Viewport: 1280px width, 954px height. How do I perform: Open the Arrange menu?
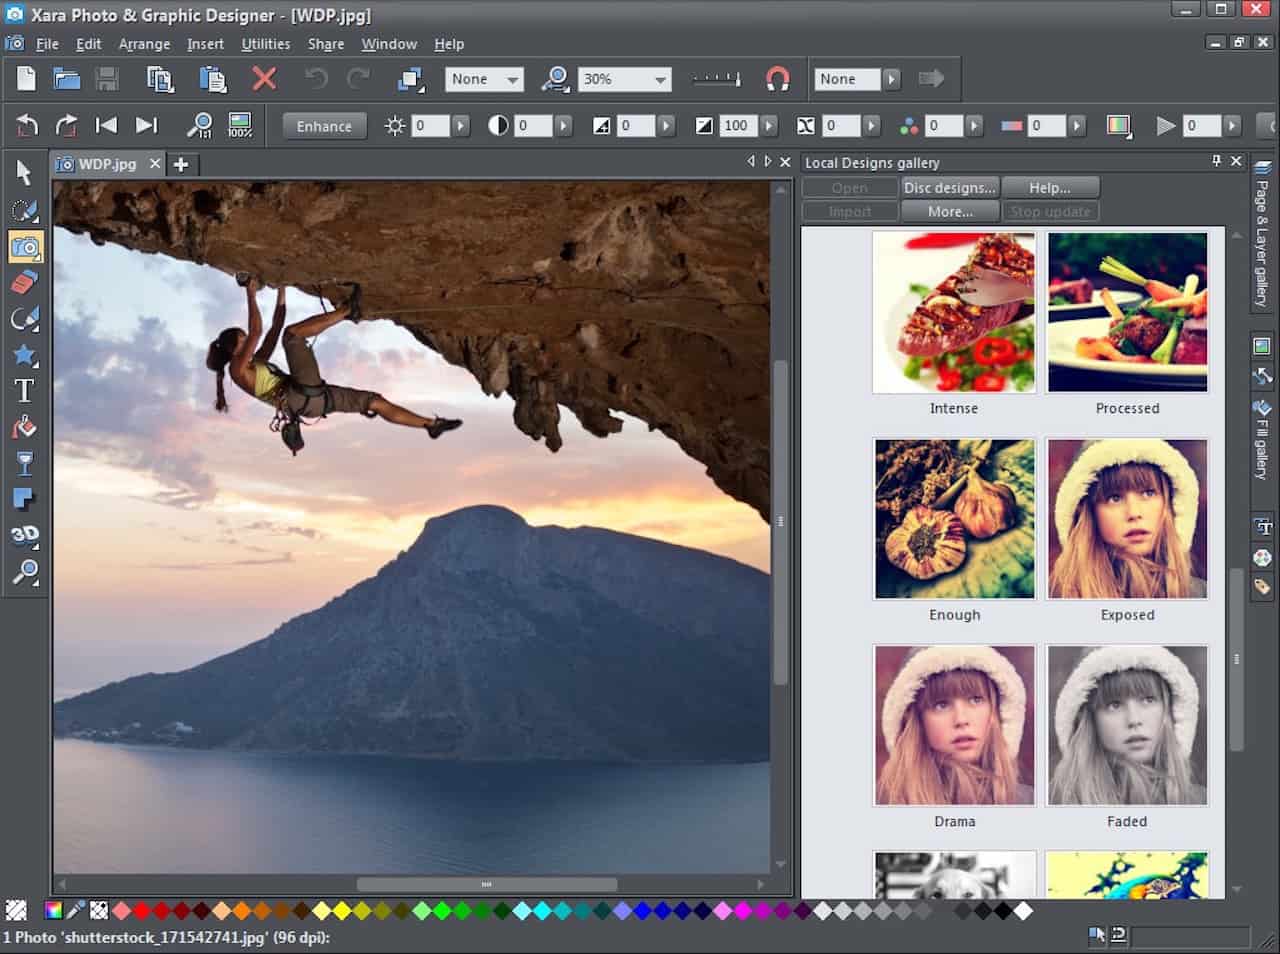pos(144,44)
